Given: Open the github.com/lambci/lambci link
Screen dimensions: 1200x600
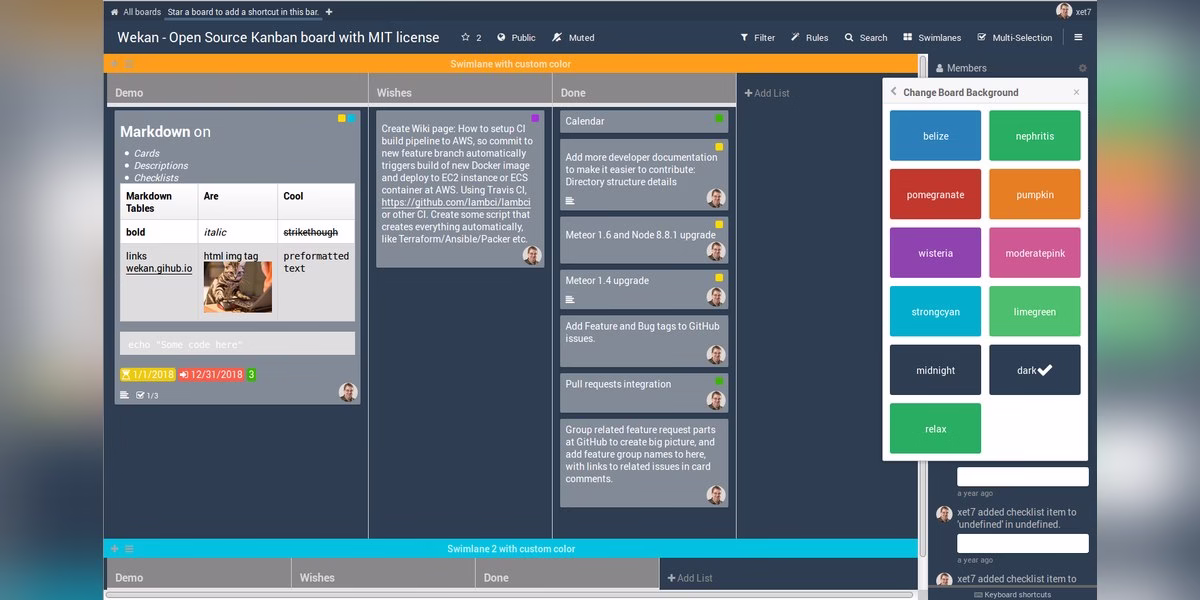Looking at the screenshot, I should [456, 202].
